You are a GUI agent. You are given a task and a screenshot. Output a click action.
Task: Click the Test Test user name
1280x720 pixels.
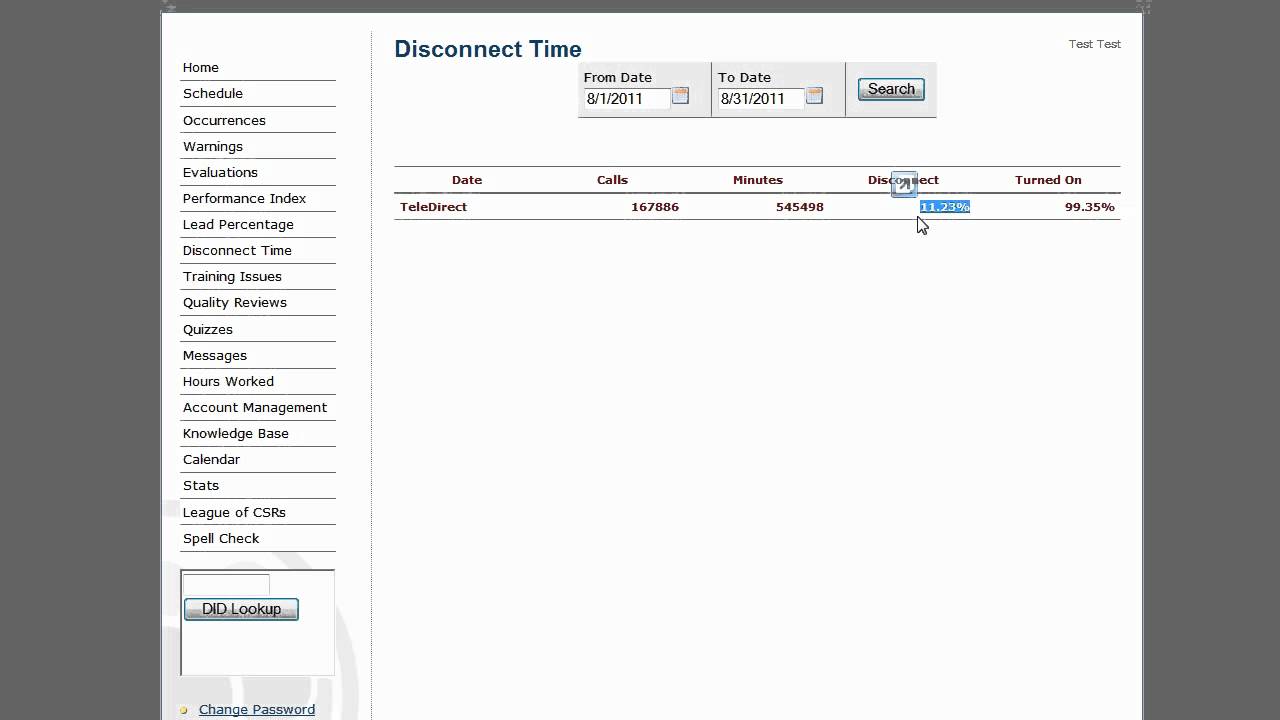(x=1095, y=44)
